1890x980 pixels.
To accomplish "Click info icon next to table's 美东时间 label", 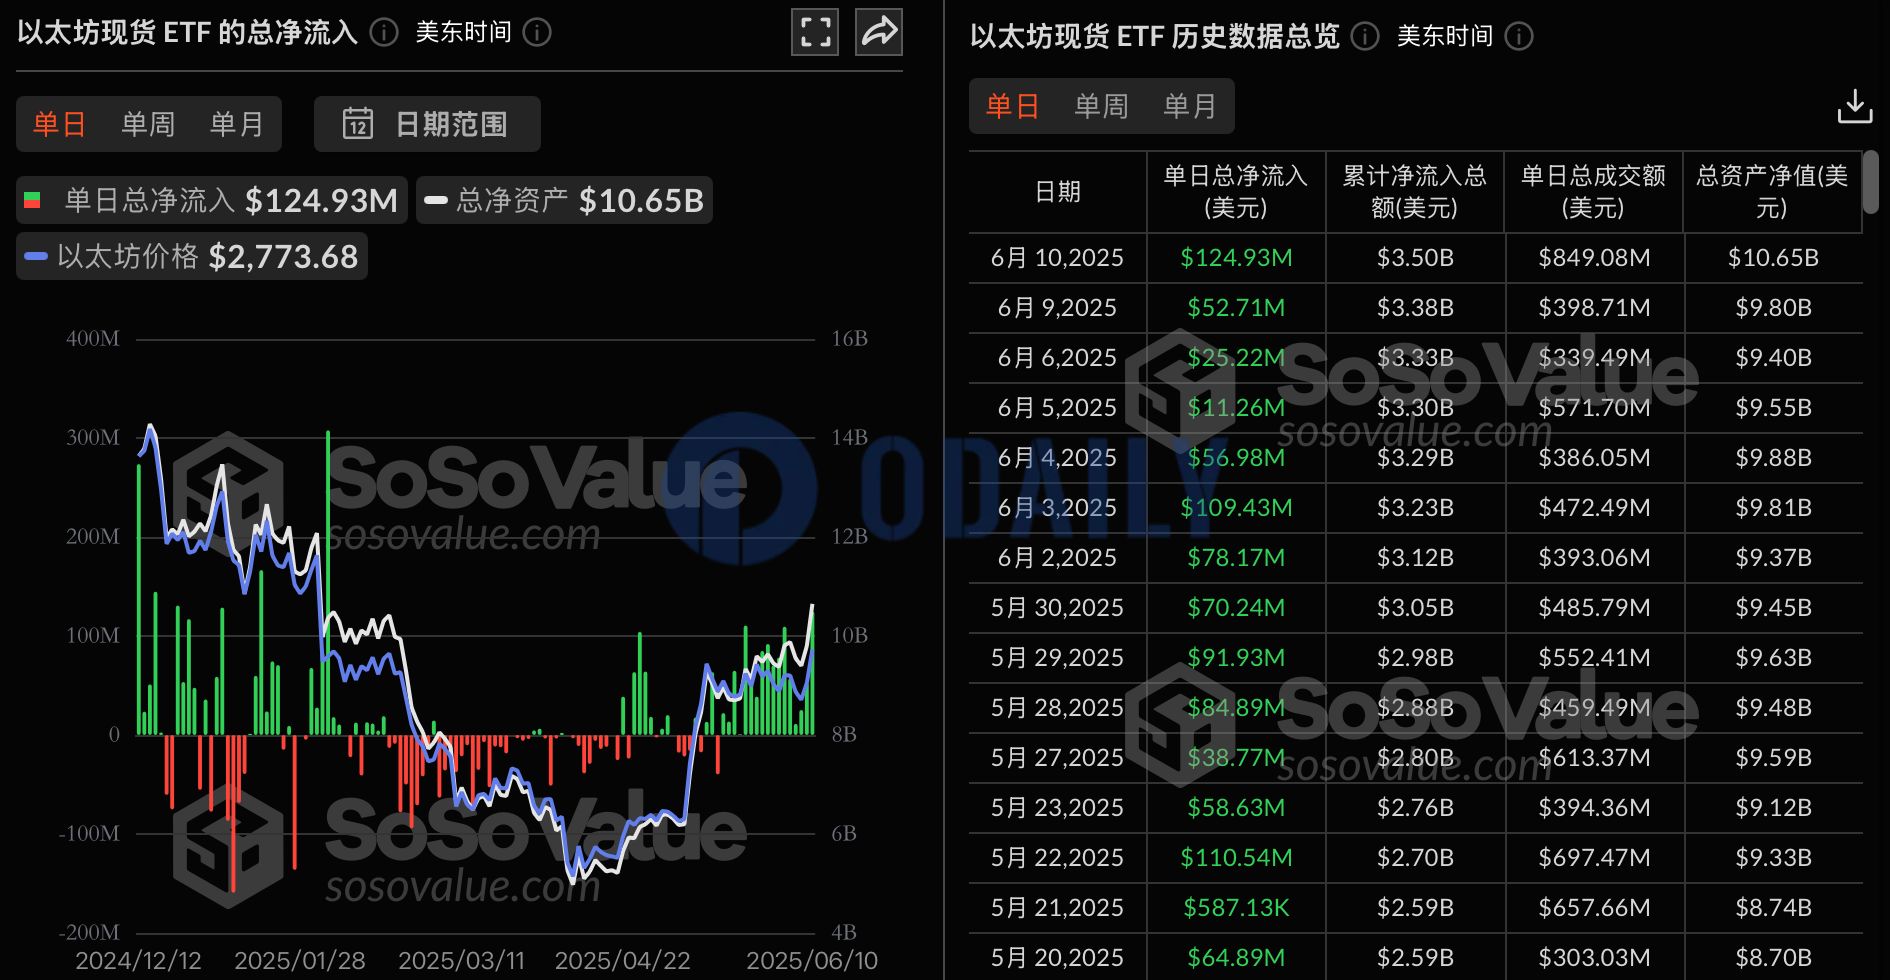I will click(x=1519, y=37).
